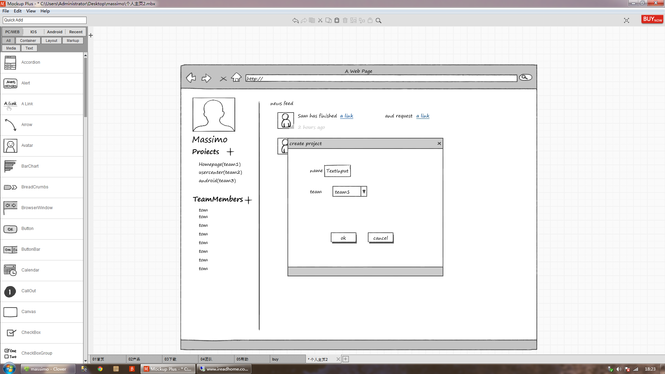Click the BUY now button
Image resolution: width=665 pixels, height=374 pixels.
tap(652, 20)
